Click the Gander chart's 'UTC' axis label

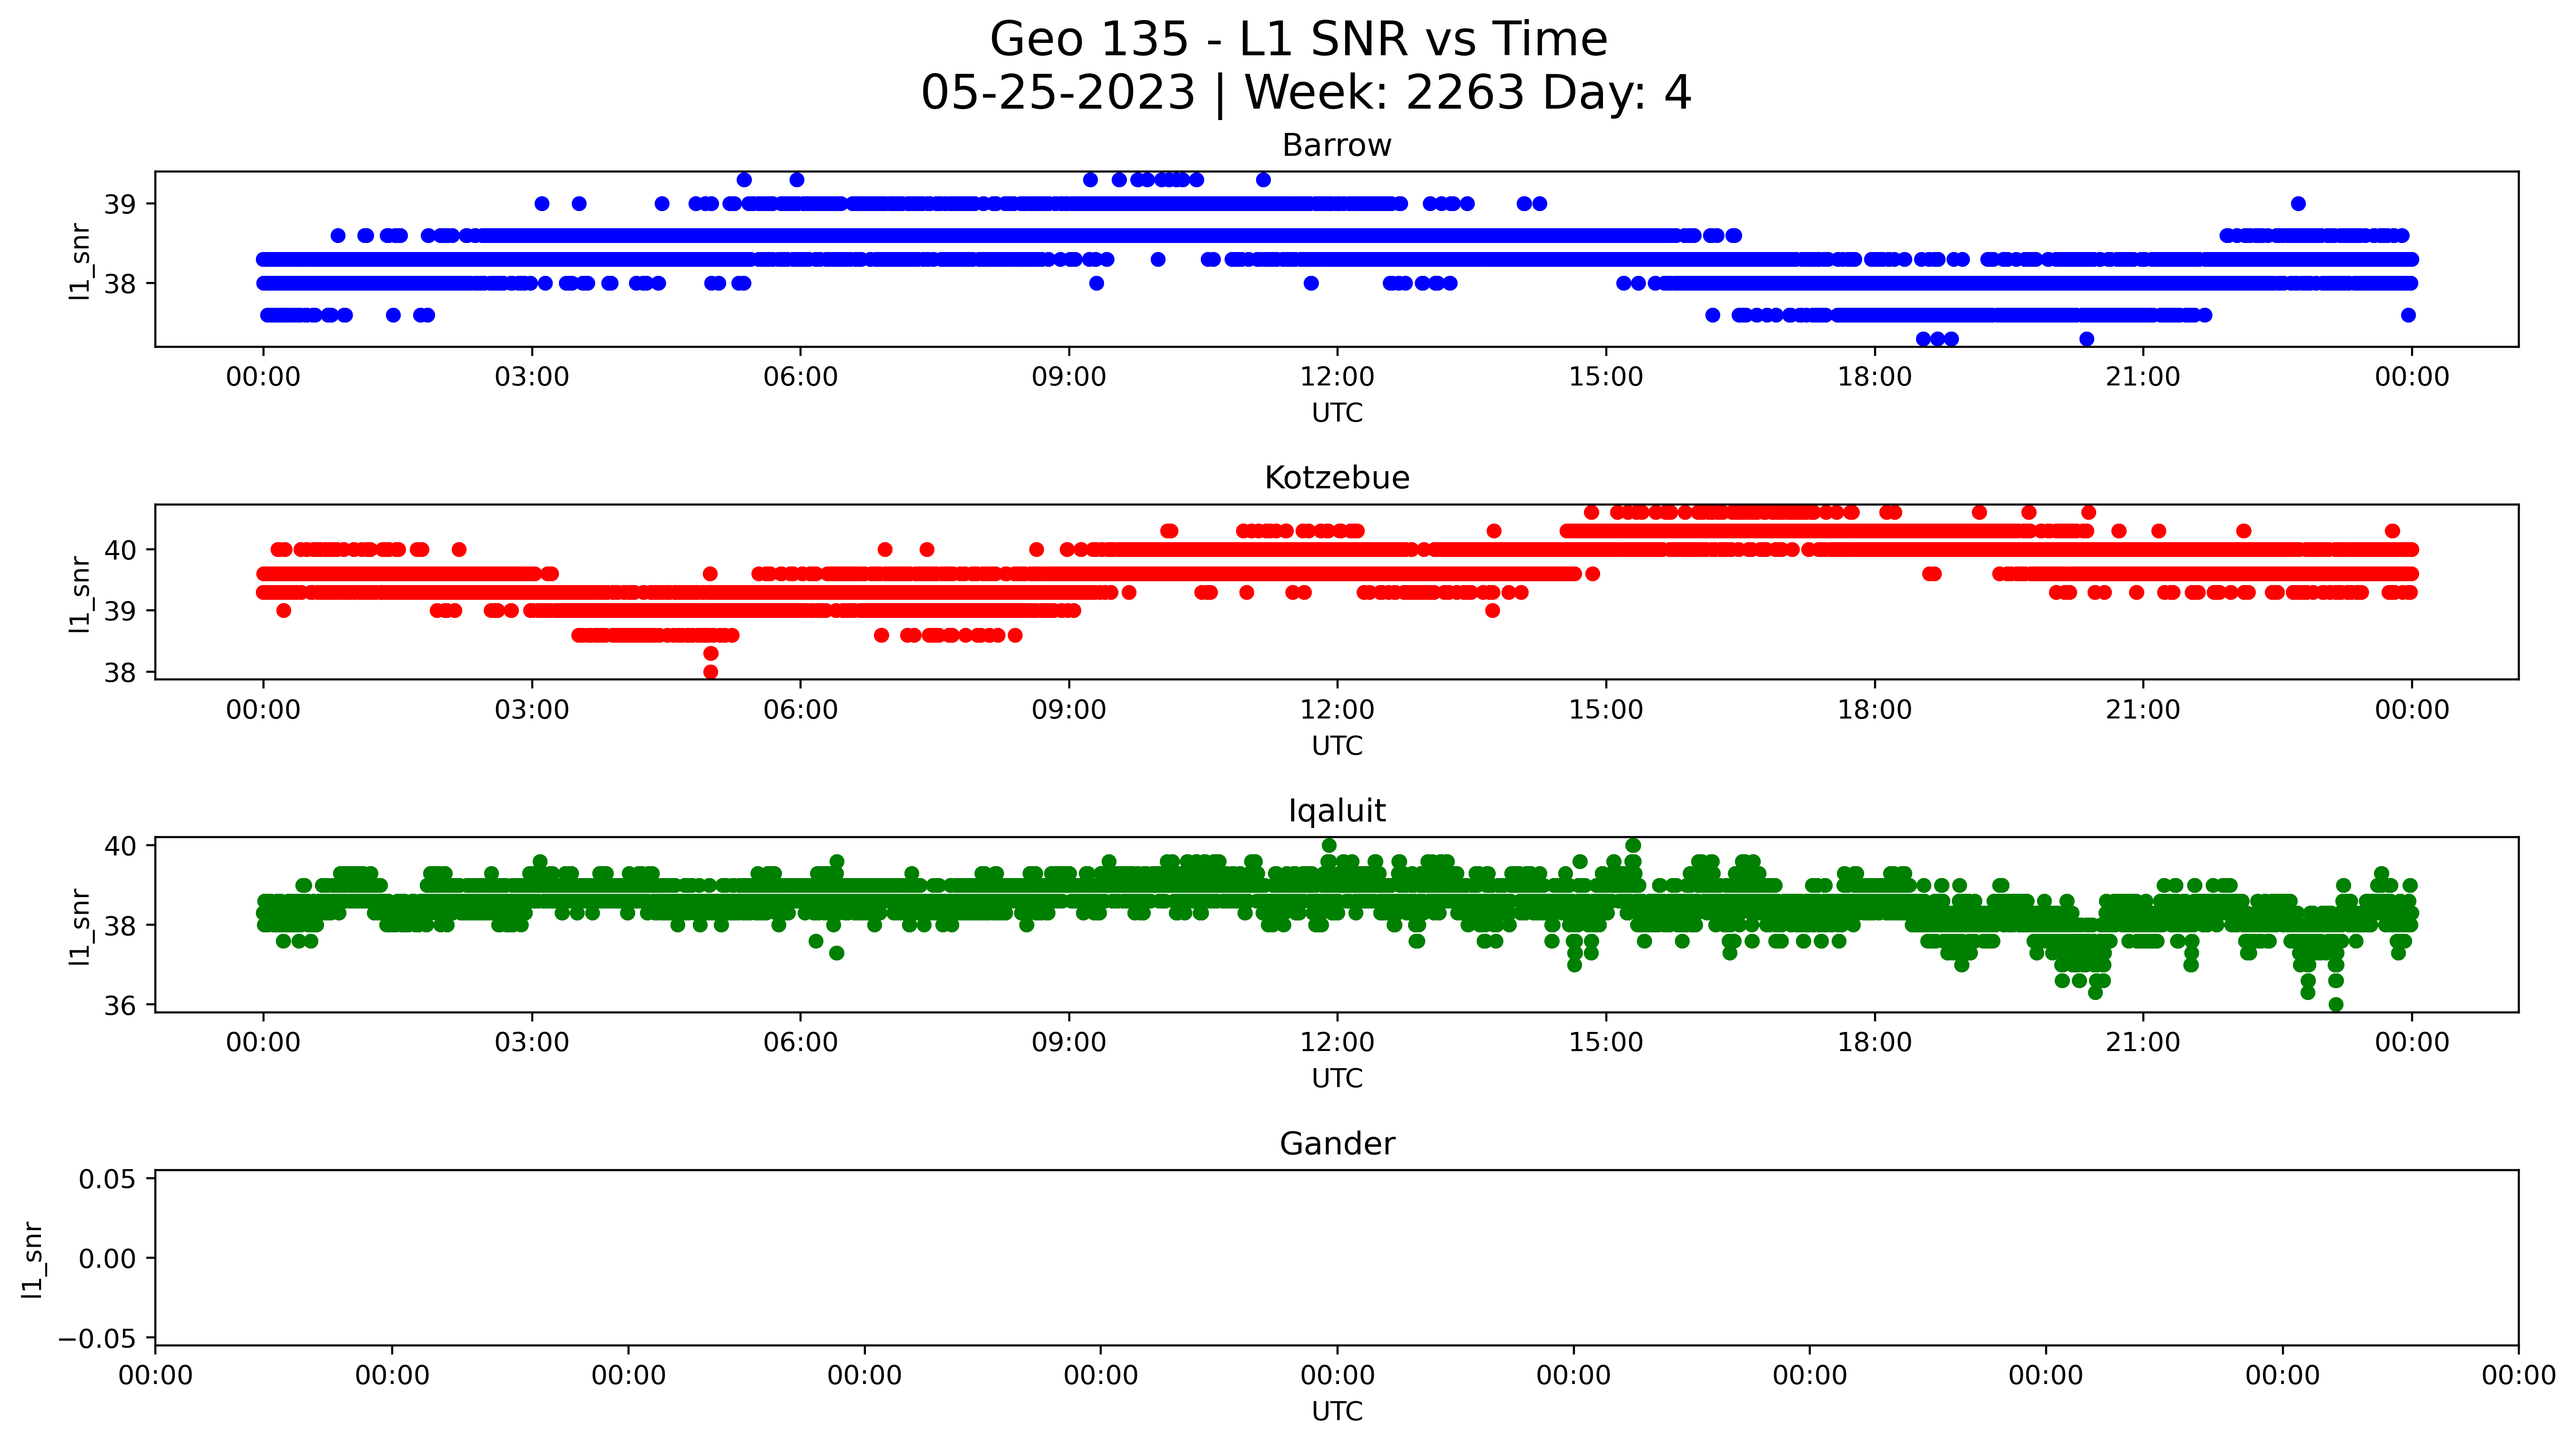[x=1337, y=1412]
